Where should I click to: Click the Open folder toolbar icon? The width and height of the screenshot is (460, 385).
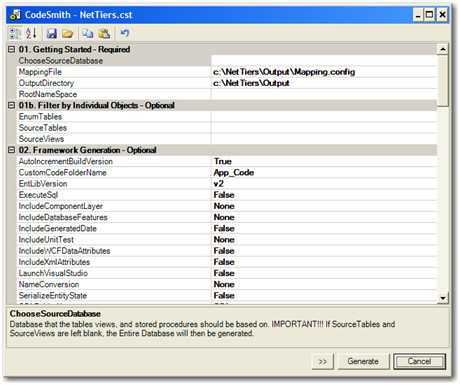pyautogui.click(x=68, y=33)
